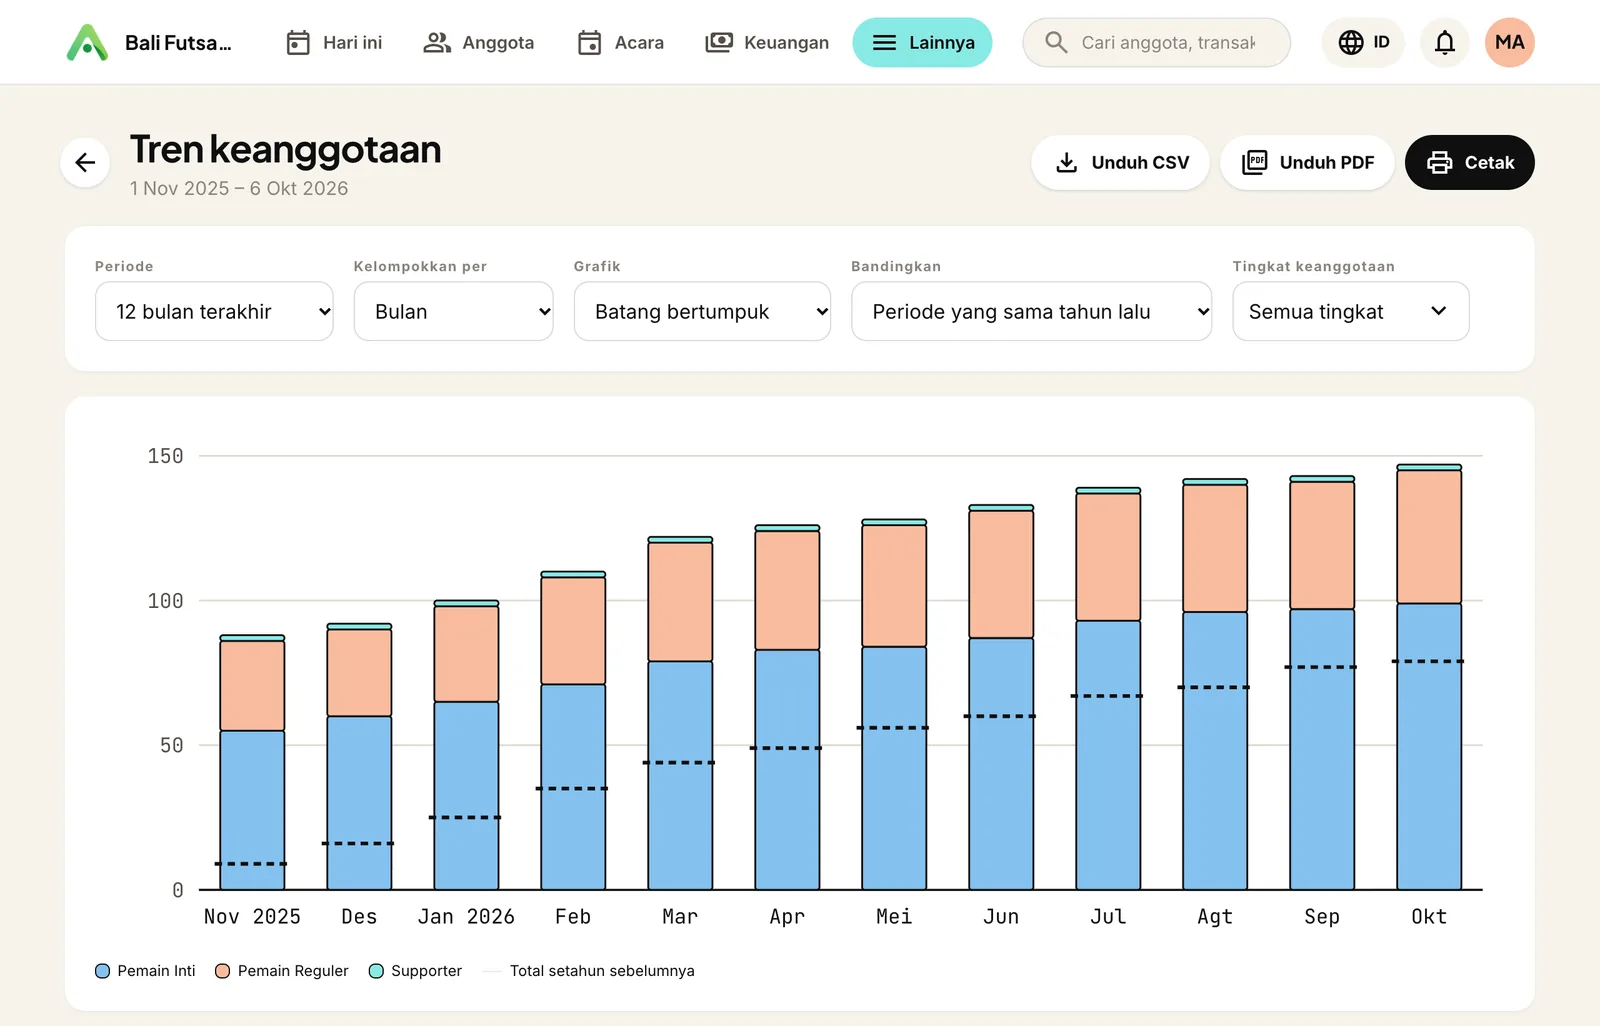This screenshot has width=1600, height=1026.
Task: Toggle Total setahun sebelumnya legend
Action: click(588, 971)
